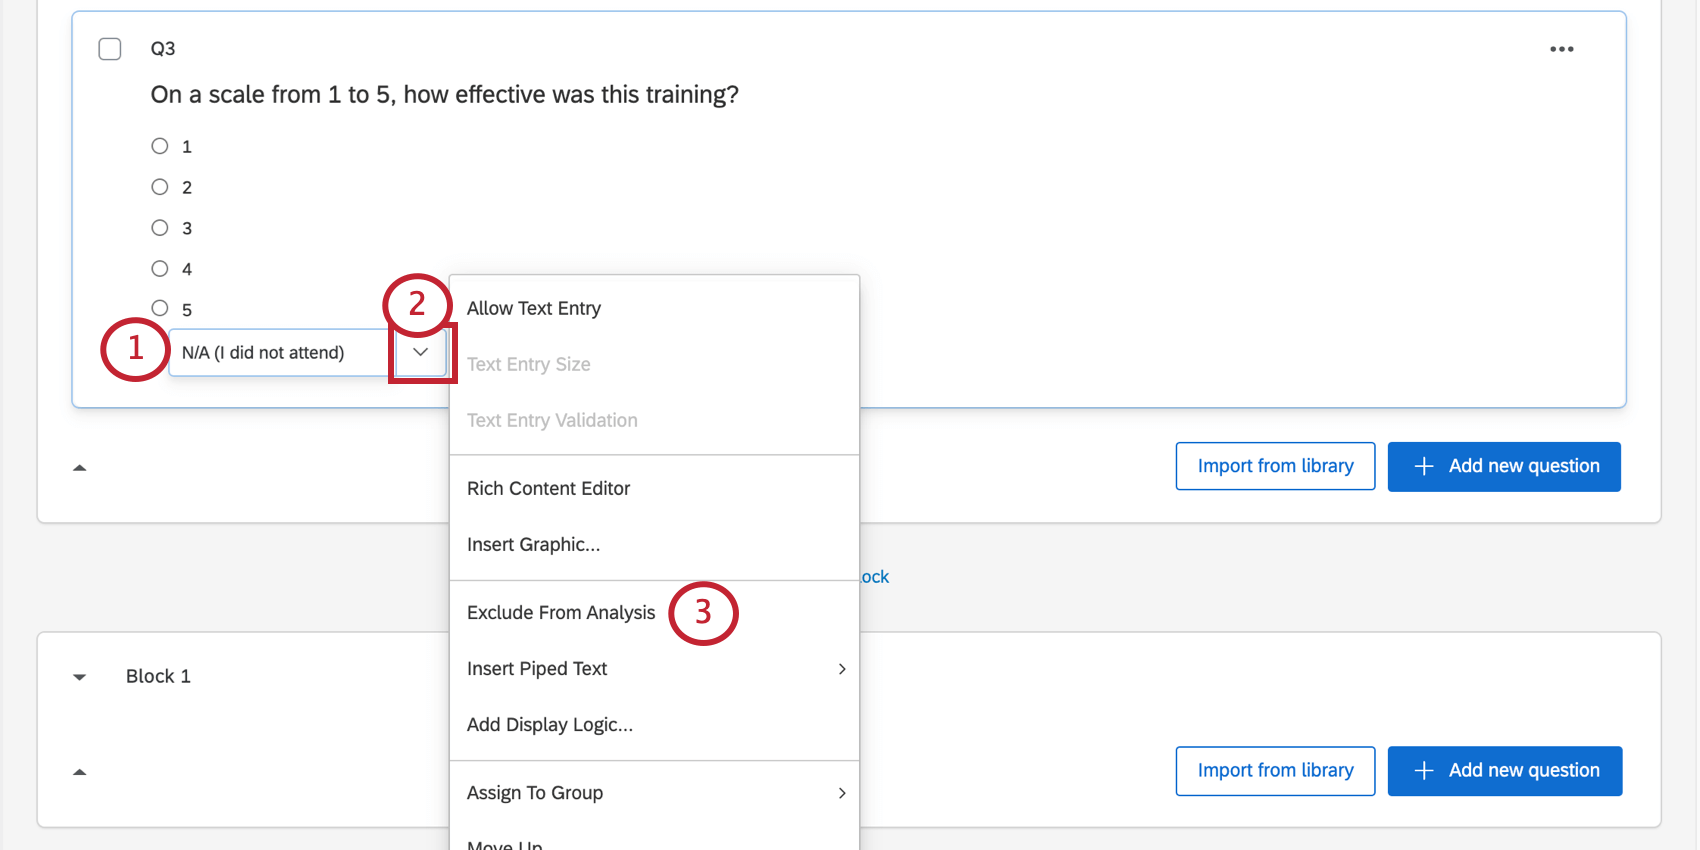Screen dimensions: 1700x850
Task: Click the collapse caret below Q3
Action: (80, 468)
